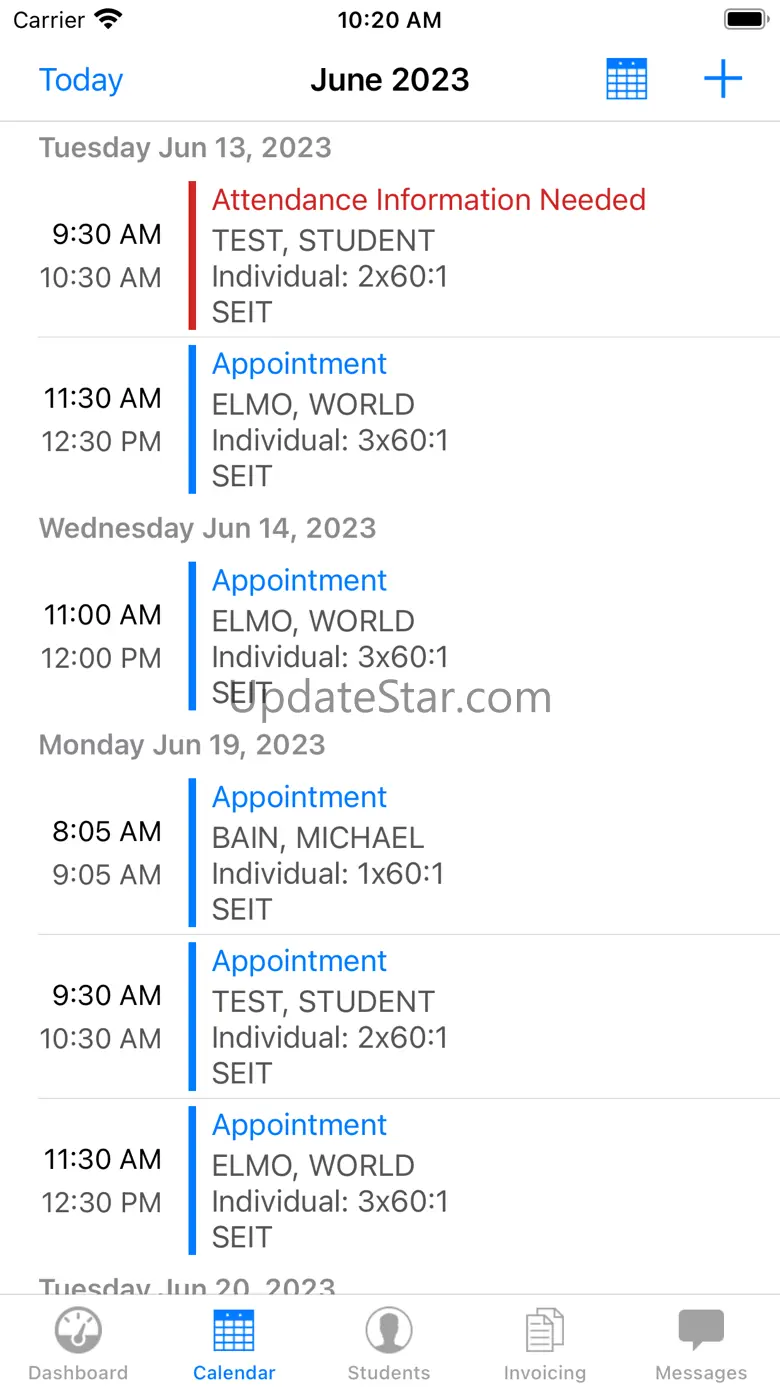Screen dimensions: 780x1387
Task: Open Jun 14 ELMO, WORLD 11:00 AM appointment
Action: coord(409,636)
